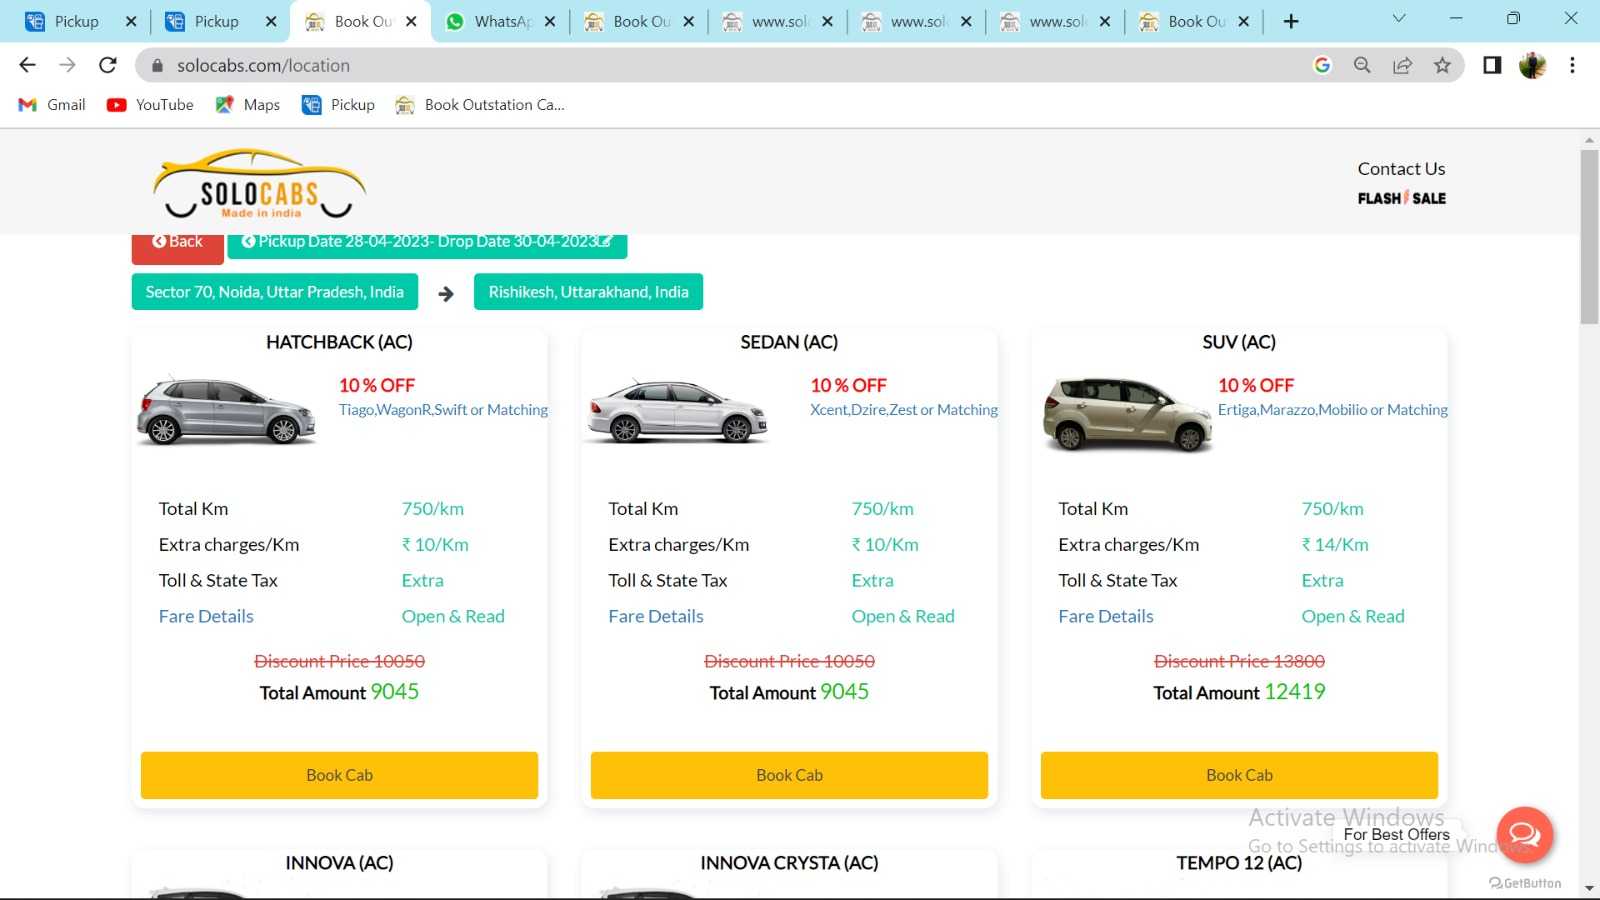Open the Gmail bookmark
1600x900 pixels.
coord(52,105)
